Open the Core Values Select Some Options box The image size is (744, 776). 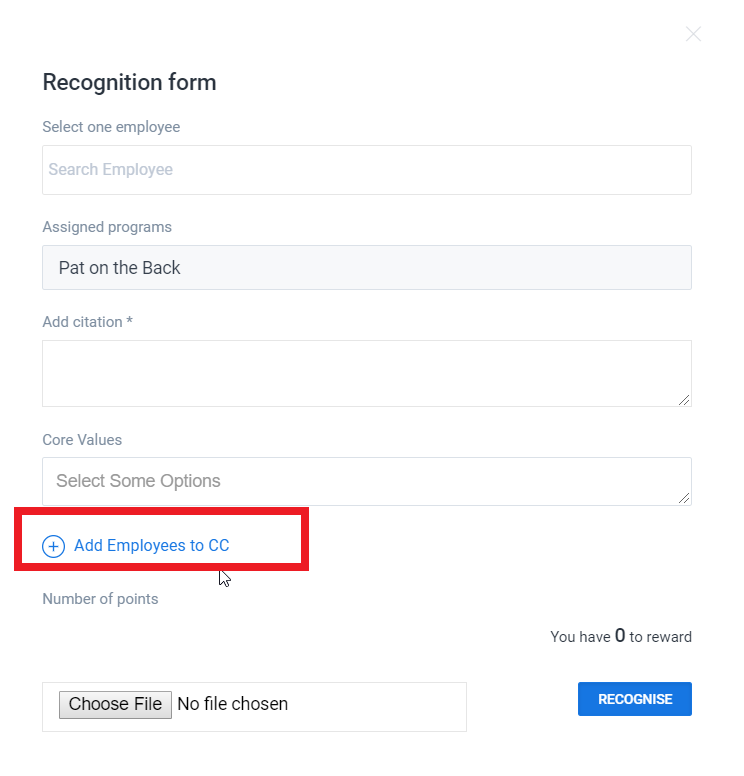click(x=366, y=481)
